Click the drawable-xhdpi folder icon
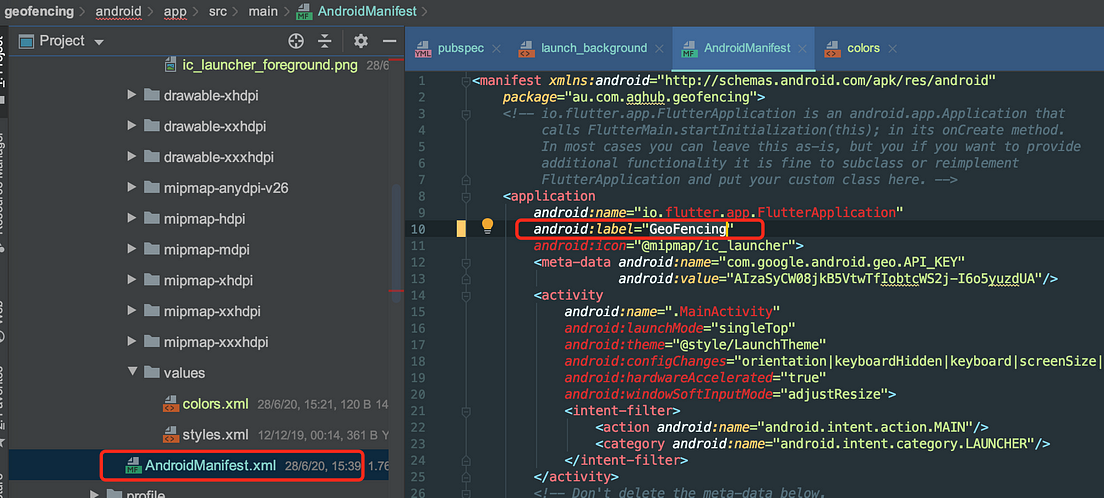 pos(151,94)
